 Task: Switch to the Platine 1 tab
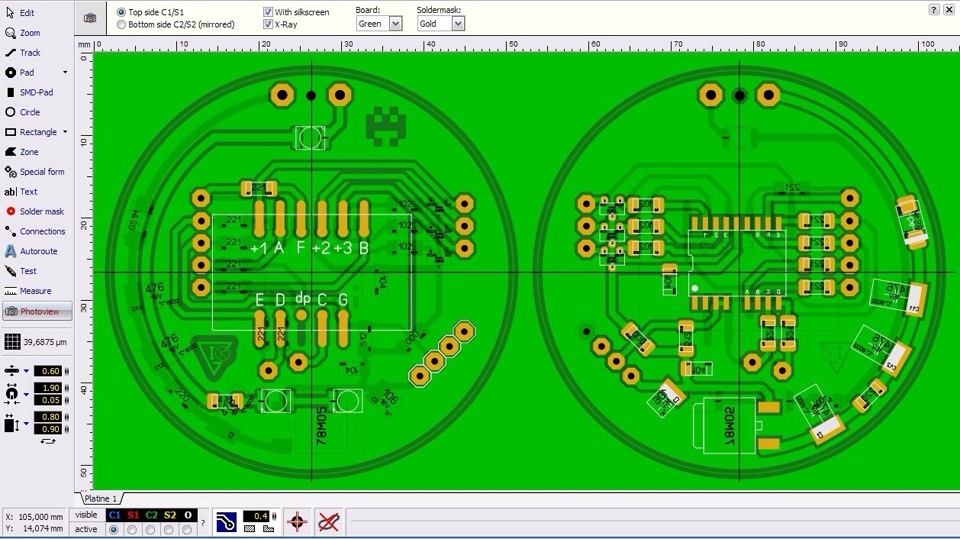tap(100, 499)
